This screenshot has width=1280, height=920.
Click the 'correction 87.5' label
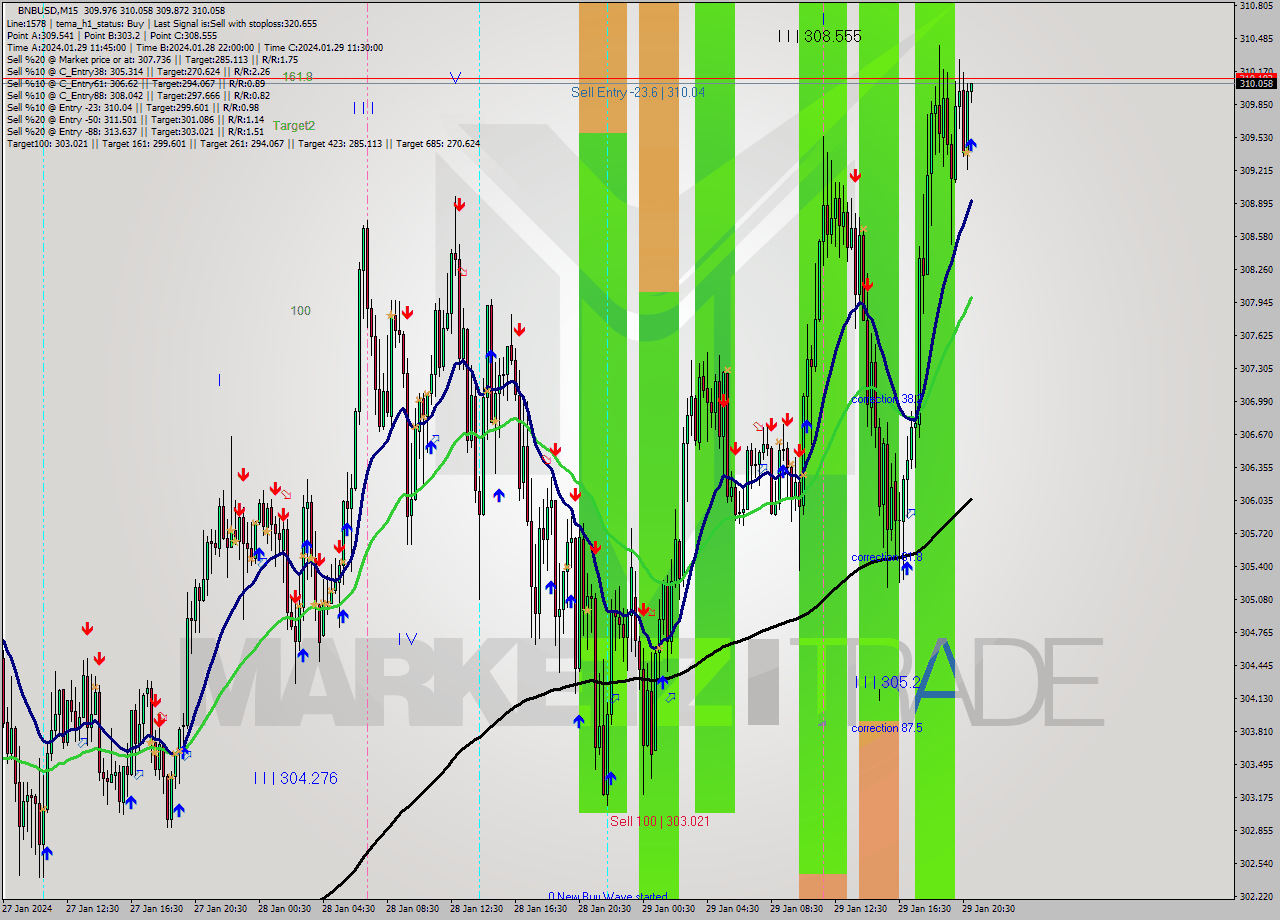pos(886,728)
